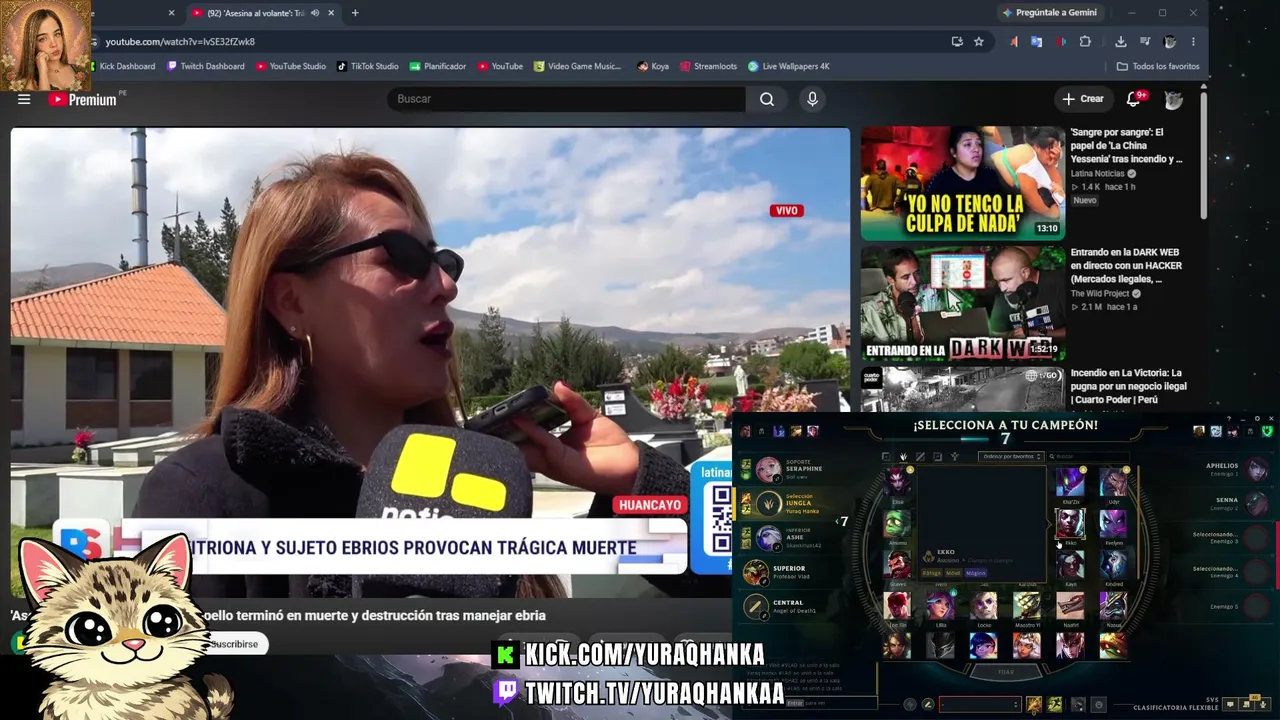
Task: Start voice search with the microphone icon
Action: coord(812,99)
